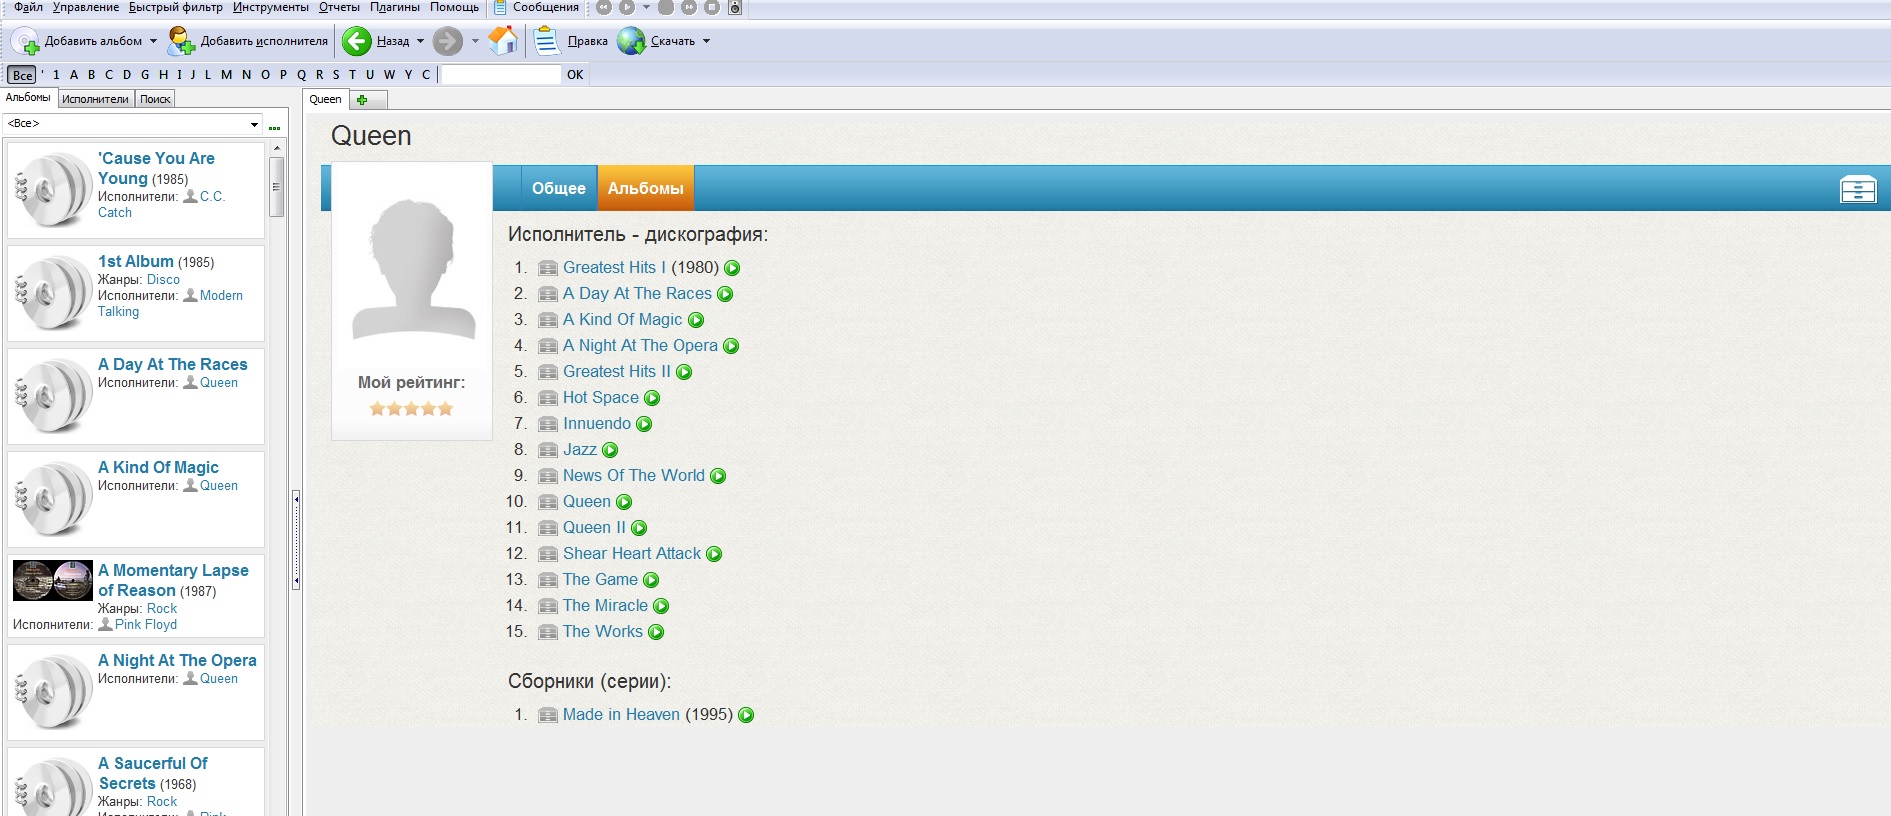This screenshot has width=1891, height=816.
Task: Switch to the Общее artist tab
Action: tap(559, 188)
